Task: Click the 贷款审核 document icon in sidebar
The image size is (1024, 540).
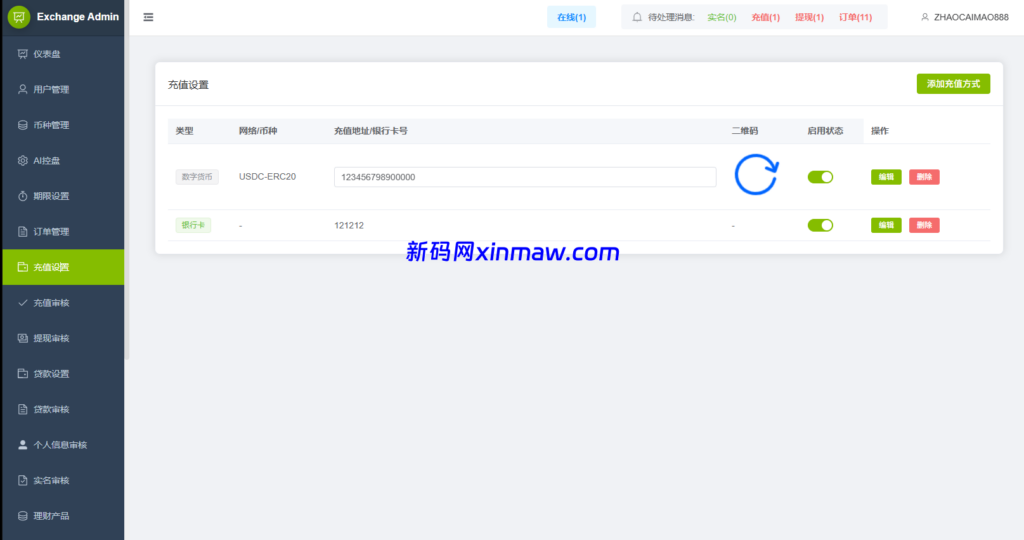Action: pyautogui.click(x=23, y=409)
